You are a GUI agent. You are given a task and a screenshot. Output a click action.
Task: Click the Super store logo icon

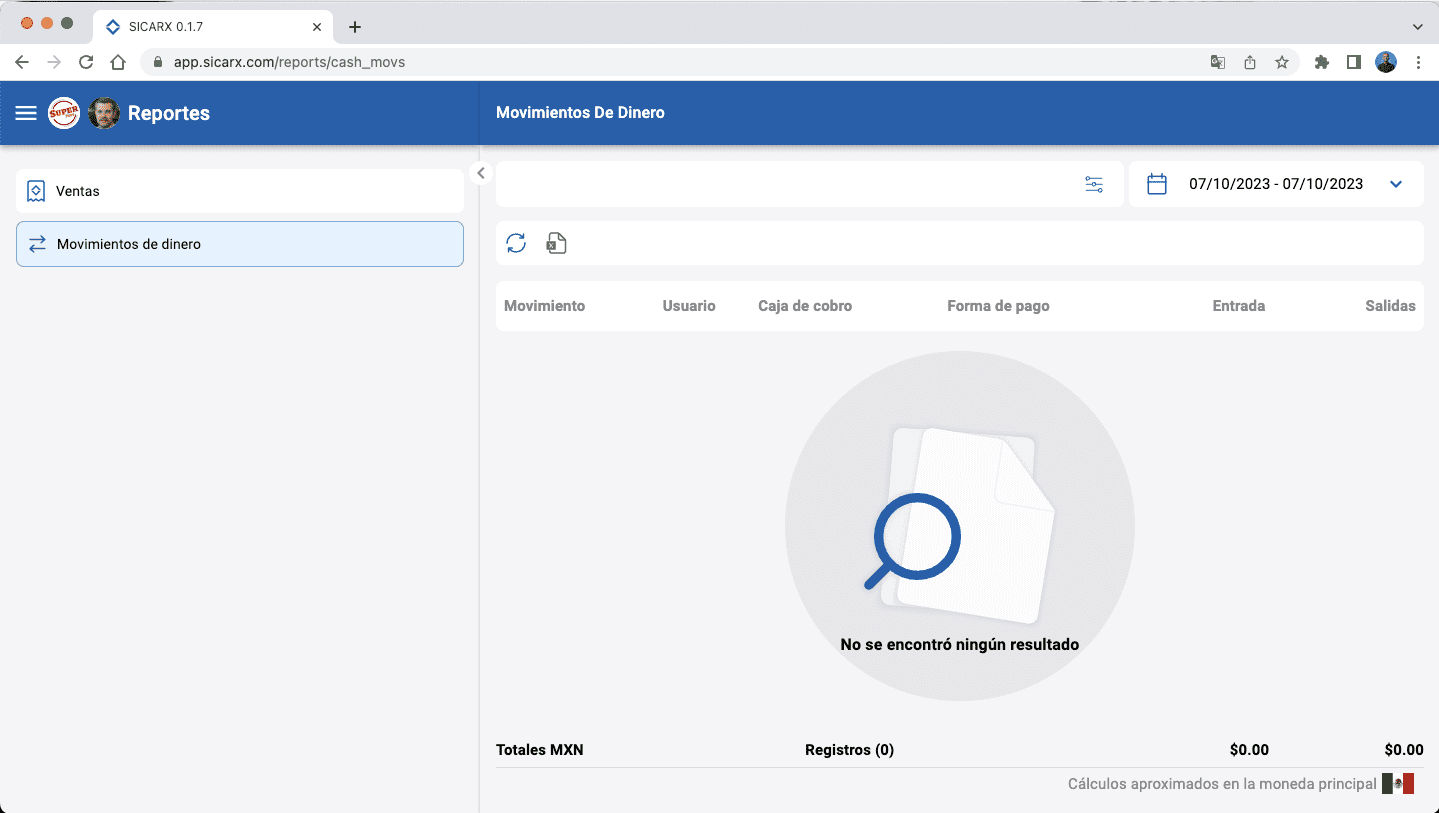[x=64, y=113]
